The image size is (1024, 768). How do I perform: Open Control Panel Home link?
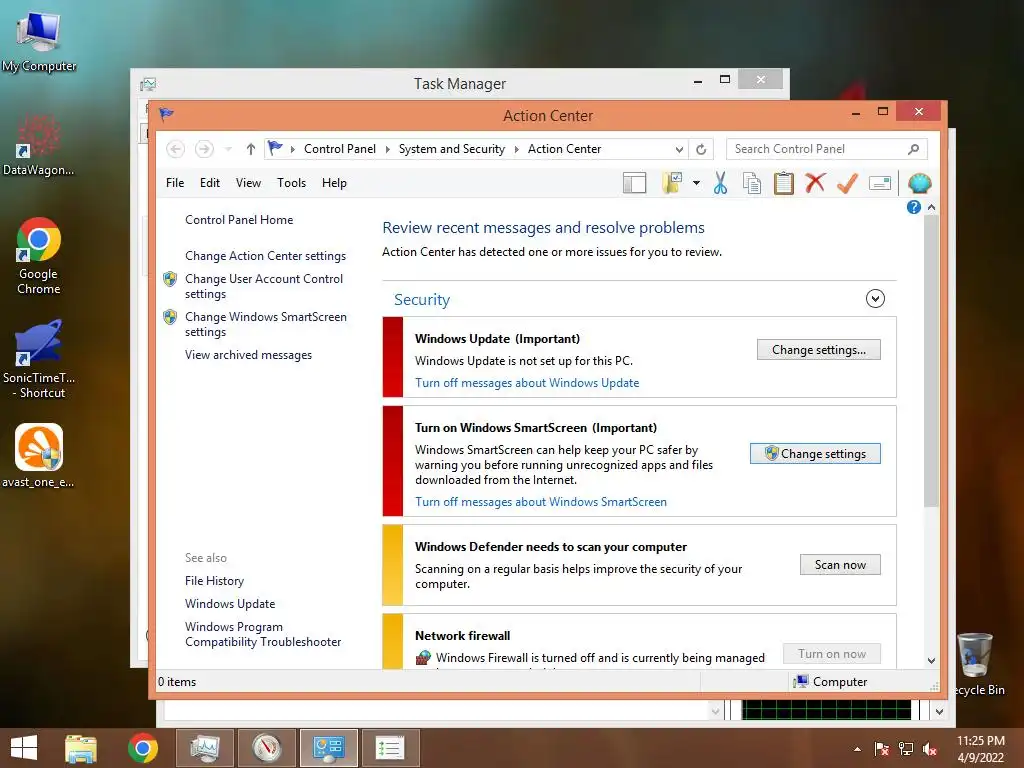[239, 219]
